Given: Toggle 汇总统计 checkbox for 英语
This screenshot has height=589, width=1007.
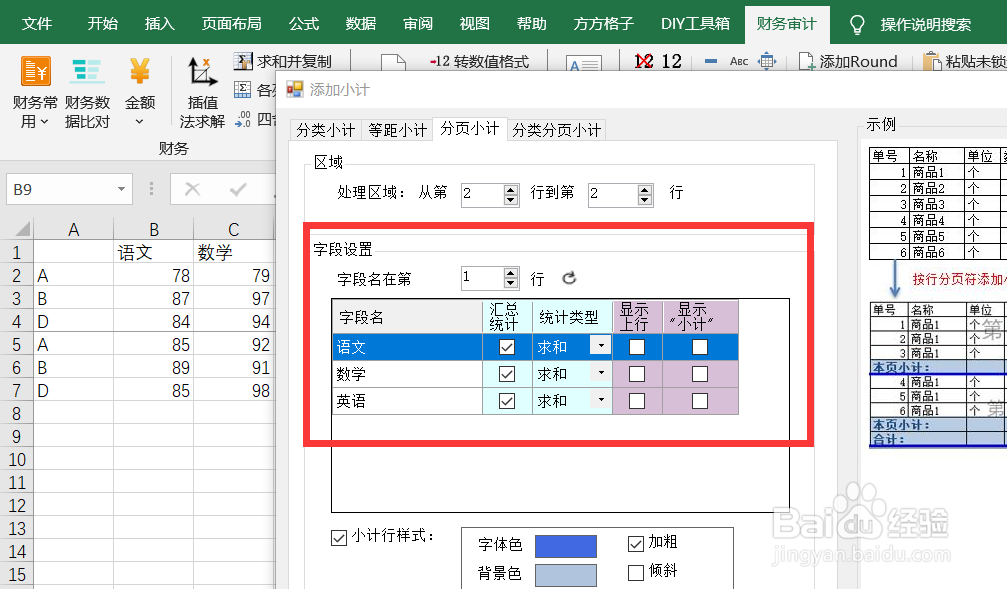Looking at the screenshot, I should point(507,401).
